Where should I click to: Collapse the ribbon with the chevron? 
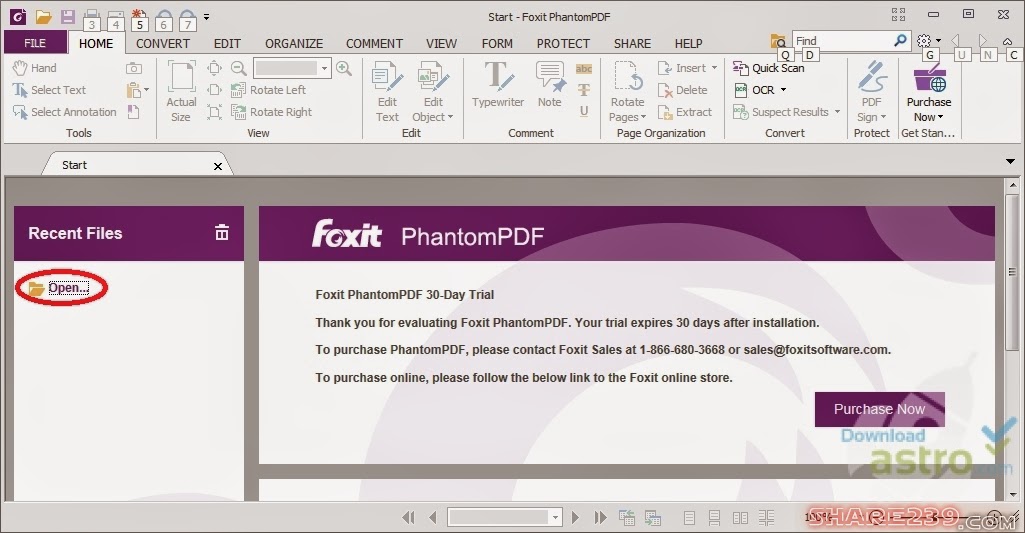(1007, 41)
